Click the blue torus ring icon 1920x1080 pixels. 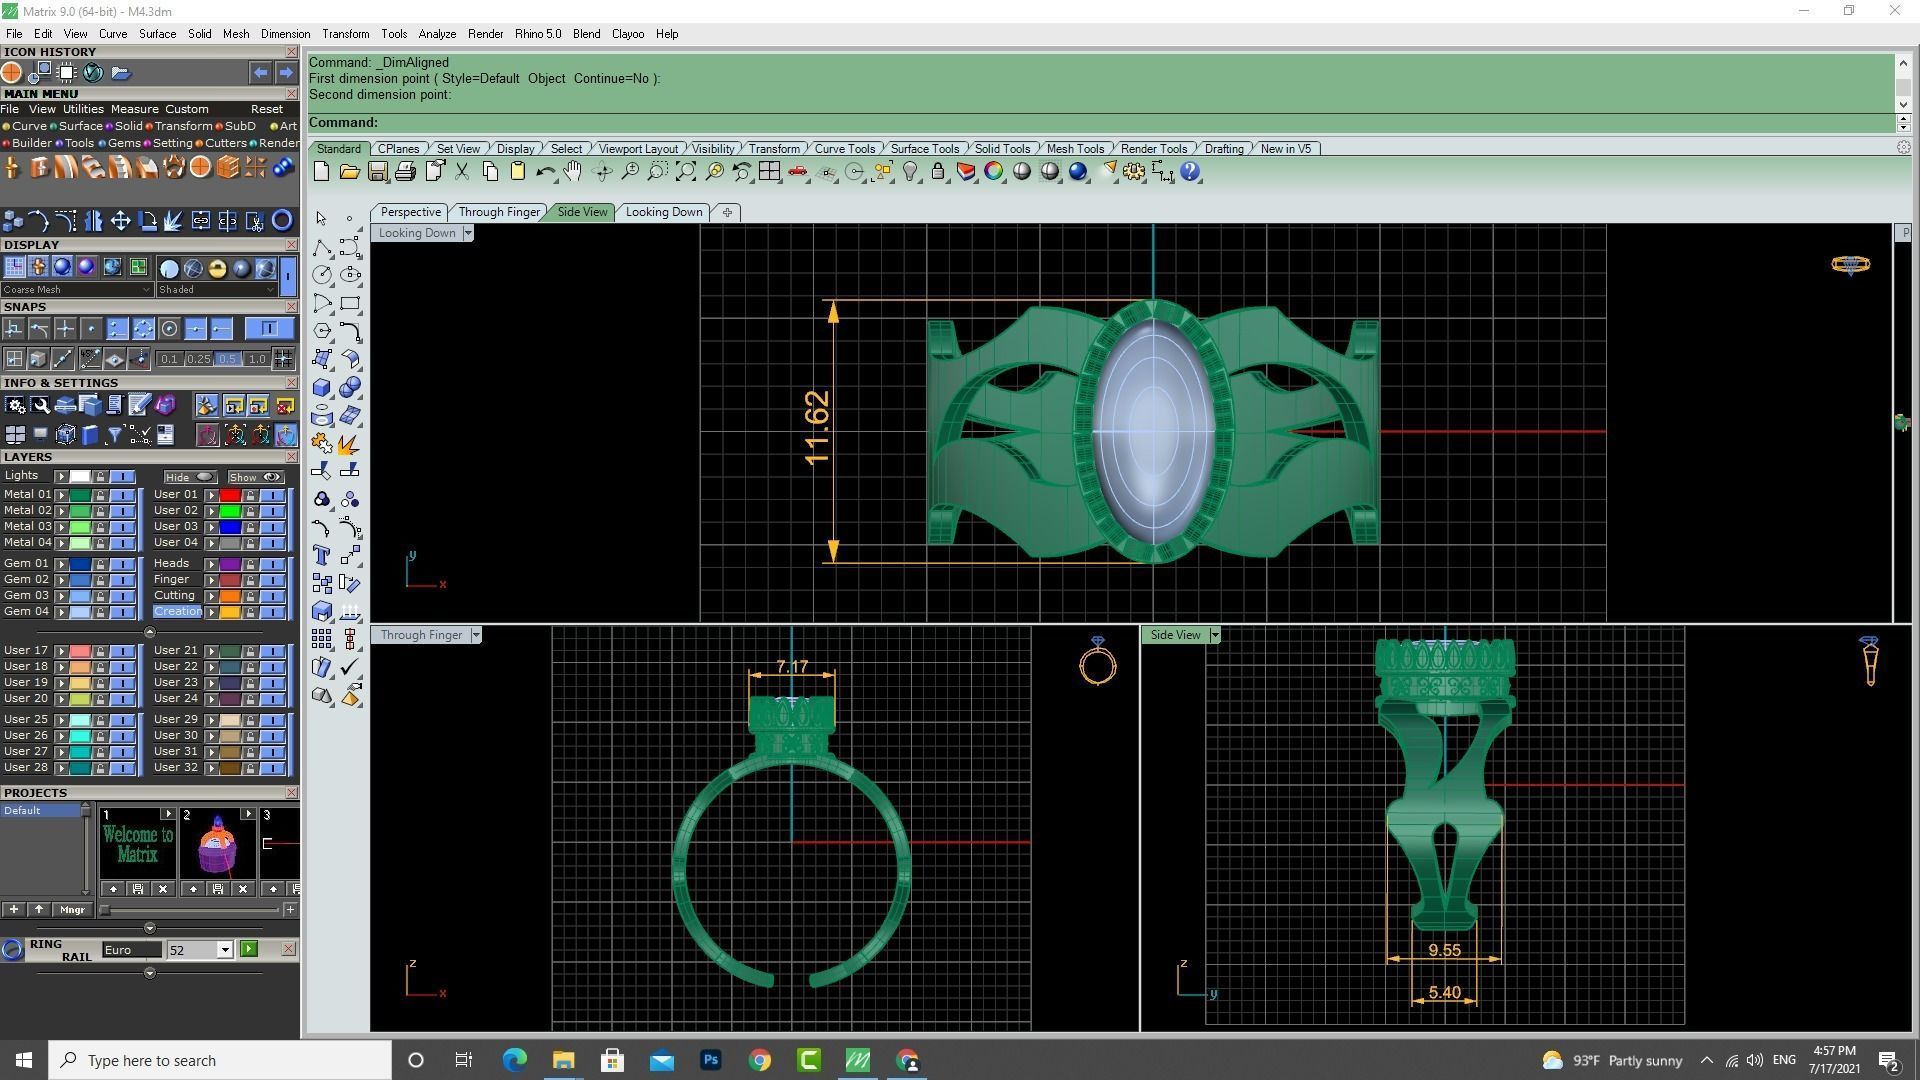[x=282, y=221]
